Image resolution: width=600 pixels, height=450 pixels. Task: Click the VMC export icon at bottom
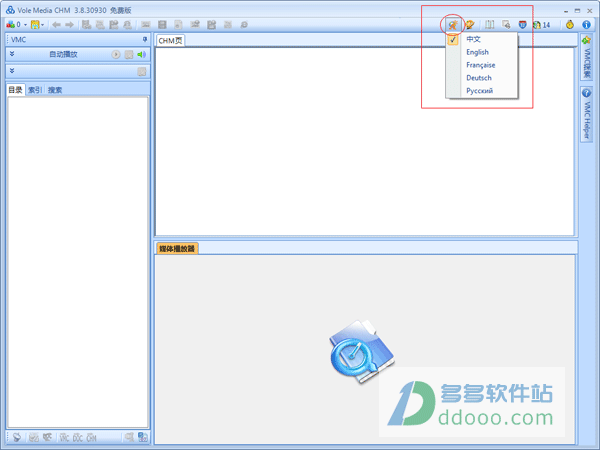coord(64,437)
